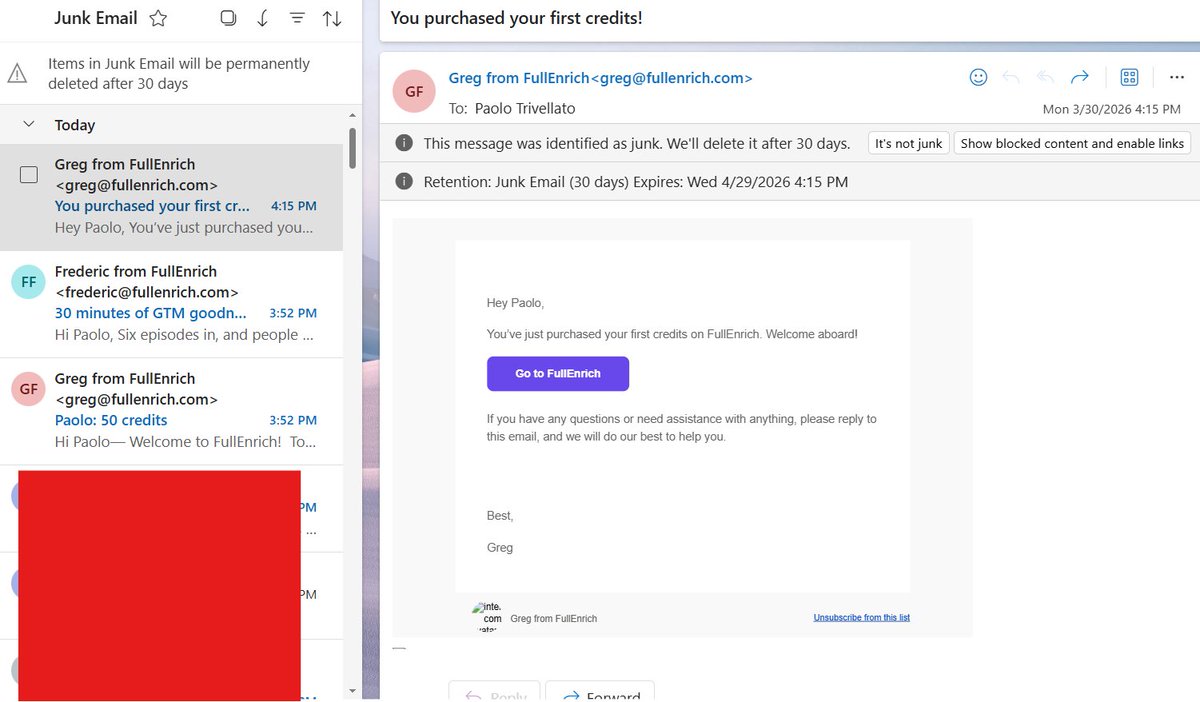Image resolution: width=1200 pixels, height=702 pixels.
Task: Click the Reply arrow icon in message header
Action: (x=1011, y=77)
